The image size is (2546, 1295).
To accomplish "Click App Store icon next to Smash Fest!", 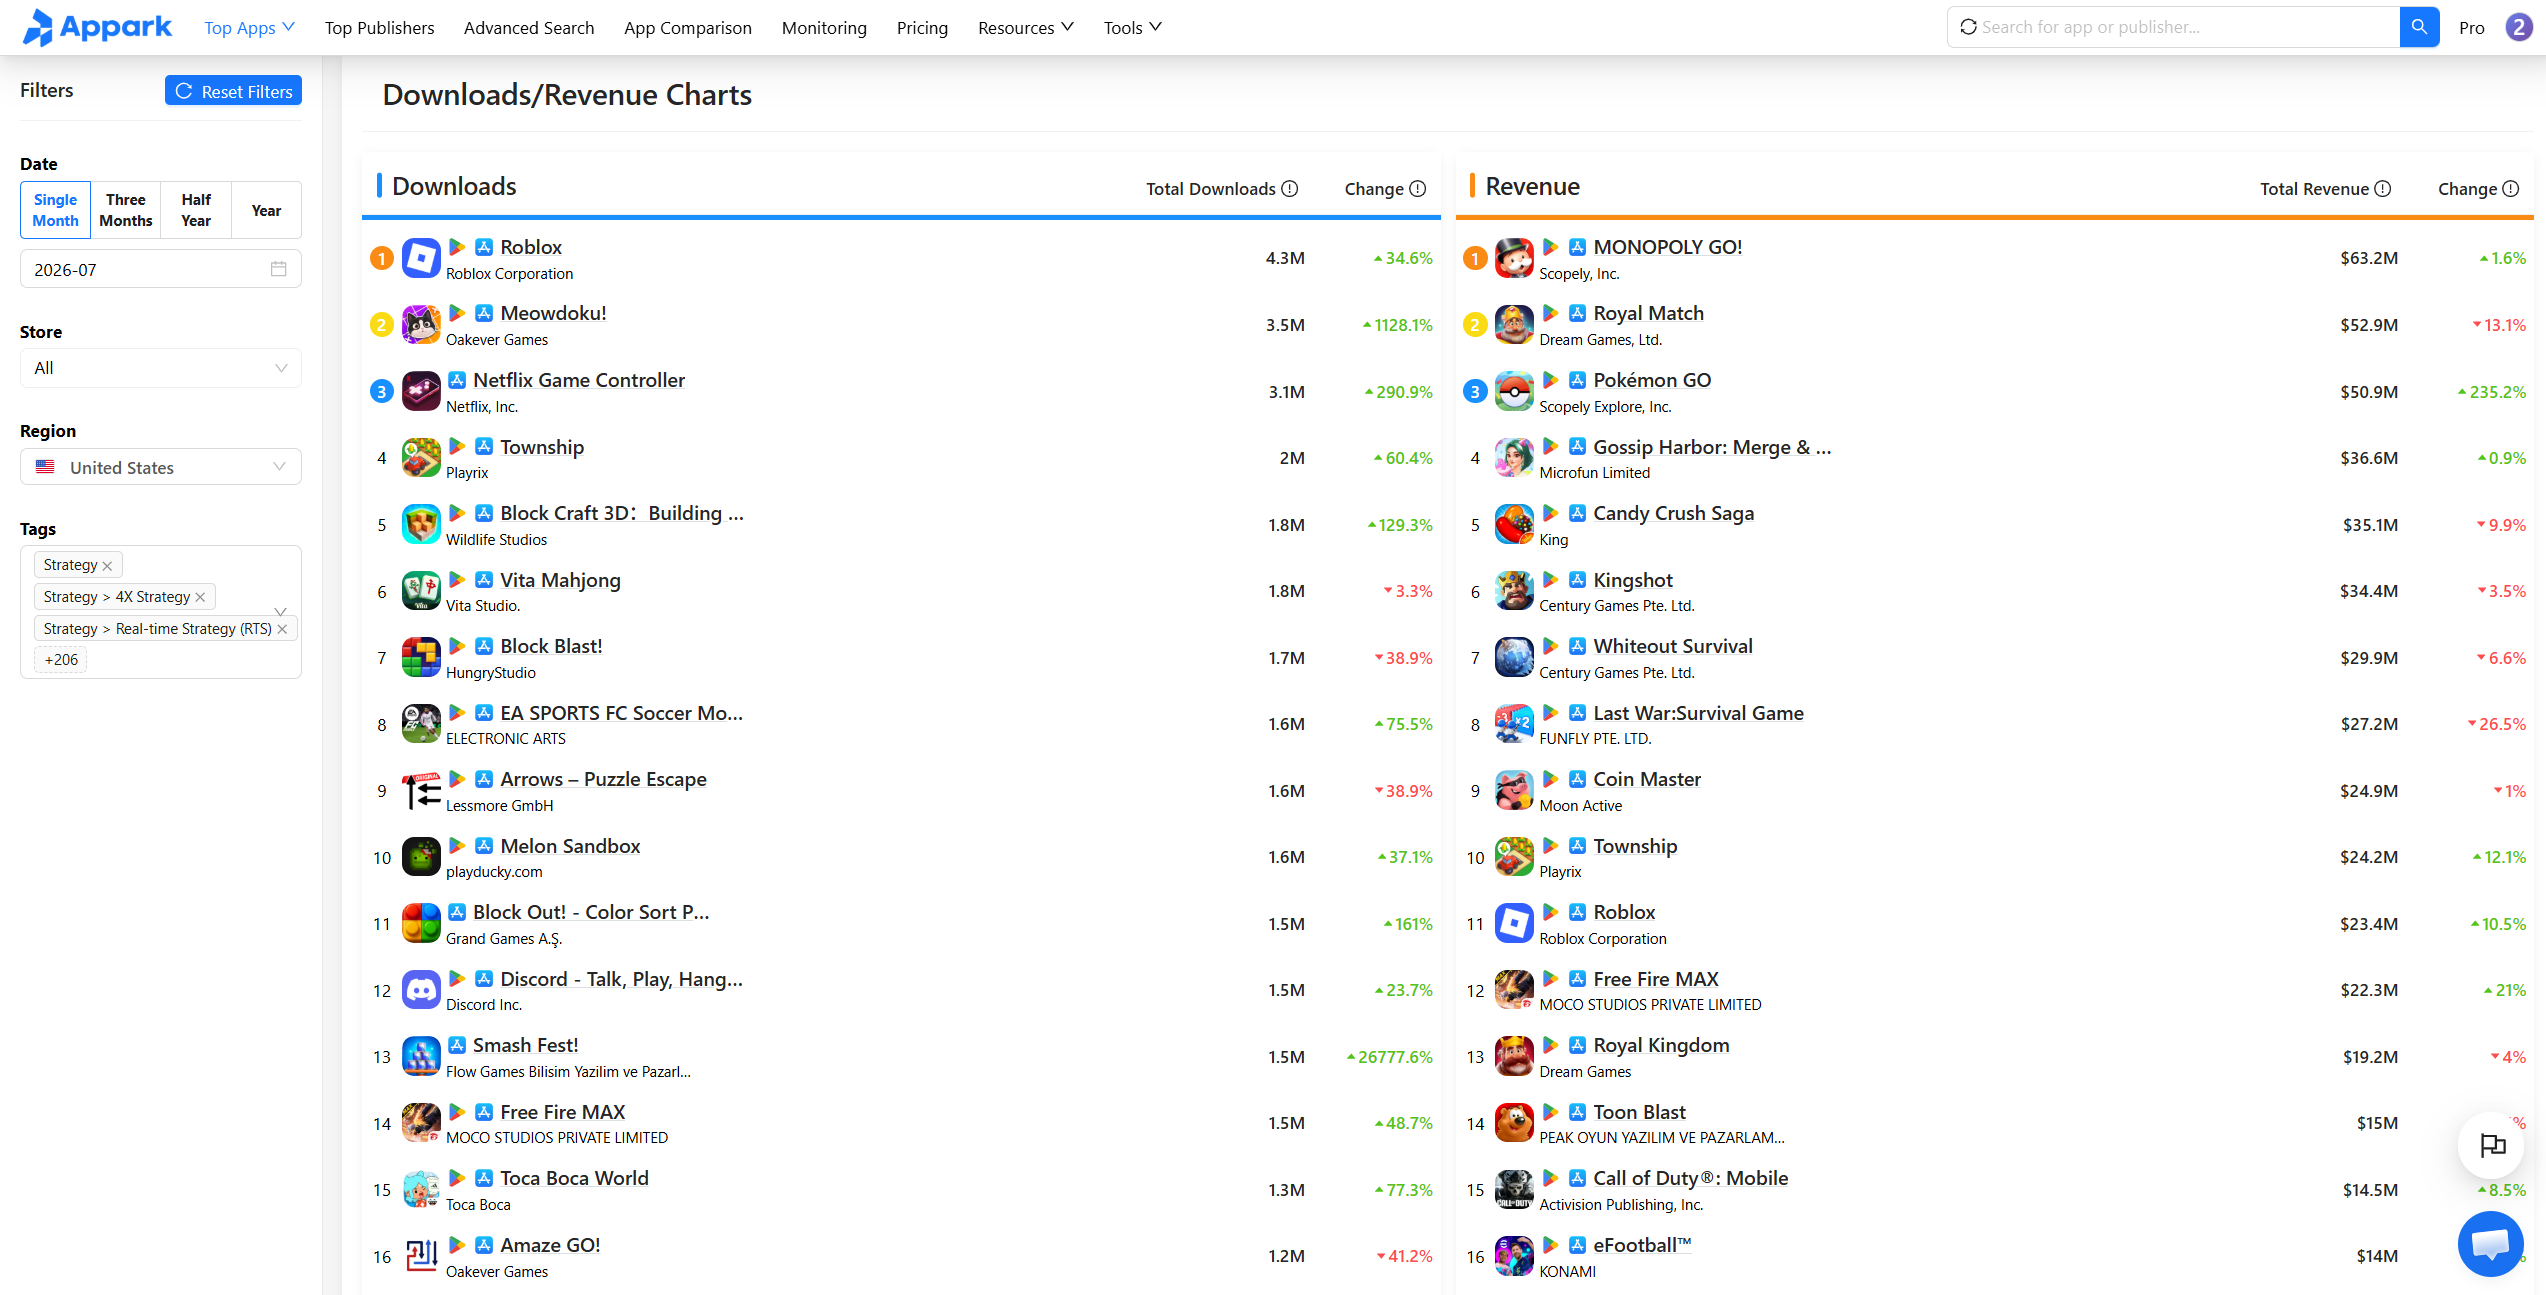I will click(x=457, y=1044).
